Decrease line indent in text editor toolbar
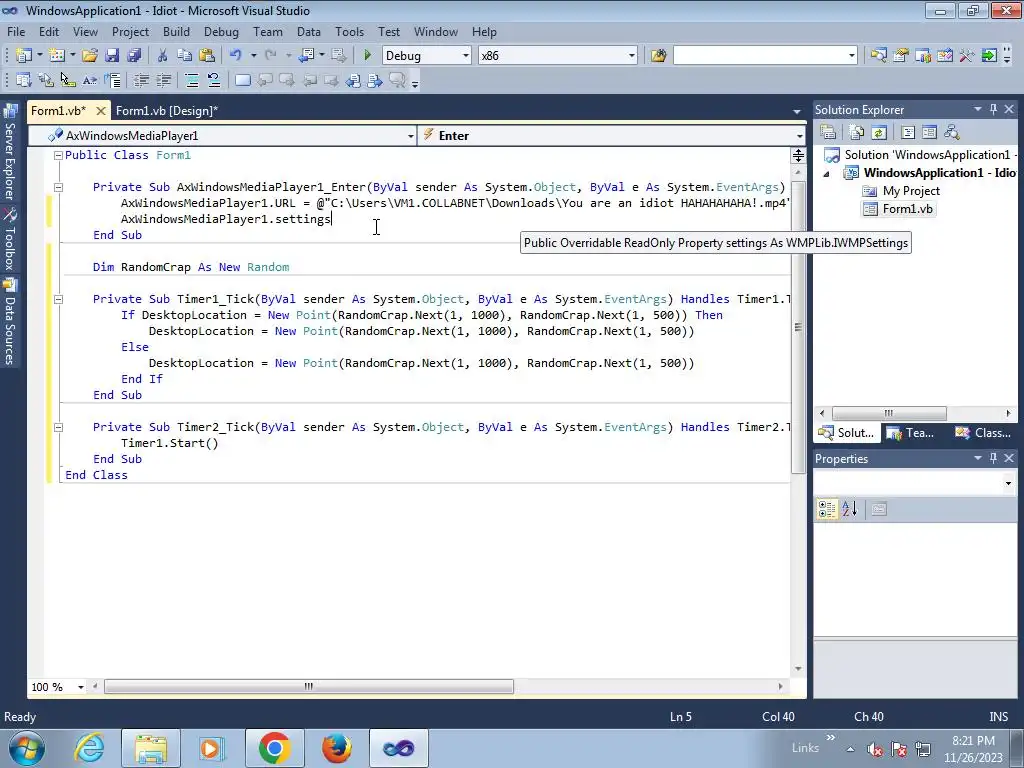 click(141, 80)
